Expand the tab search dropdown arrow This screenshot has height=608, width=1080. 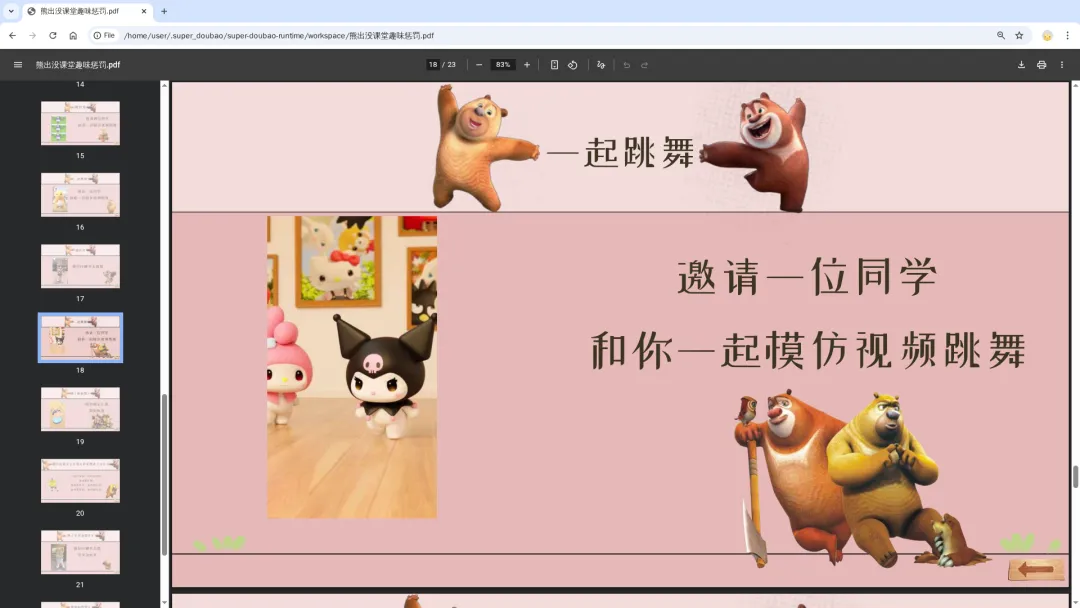click(11, 11)
